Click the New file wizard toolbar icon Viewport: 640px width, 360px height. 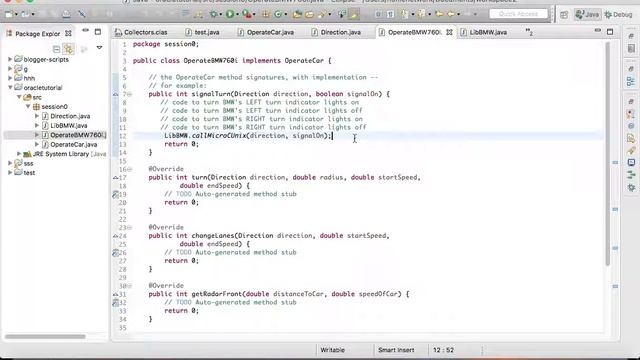pyautogui.click(x=9, y=14)
